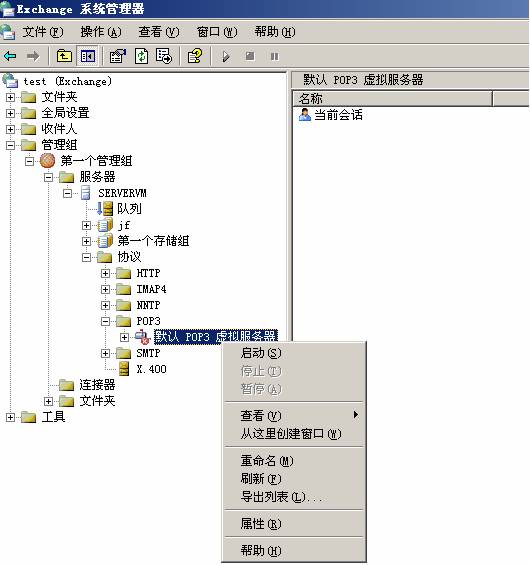The width and height of the screenshot is (530, 565).
Task: Click the HTTP folder icon
Action: (x=124, y=273)
